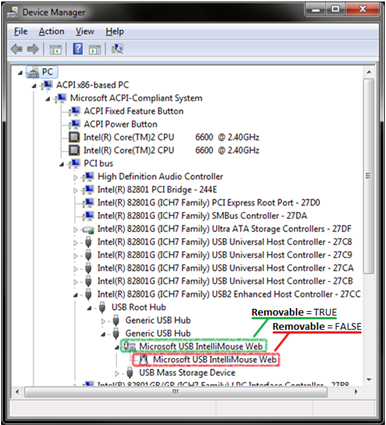Click USB plug icon for controller 27CA
The height and width of the screenshot is (425, 386).
(88, 268)
